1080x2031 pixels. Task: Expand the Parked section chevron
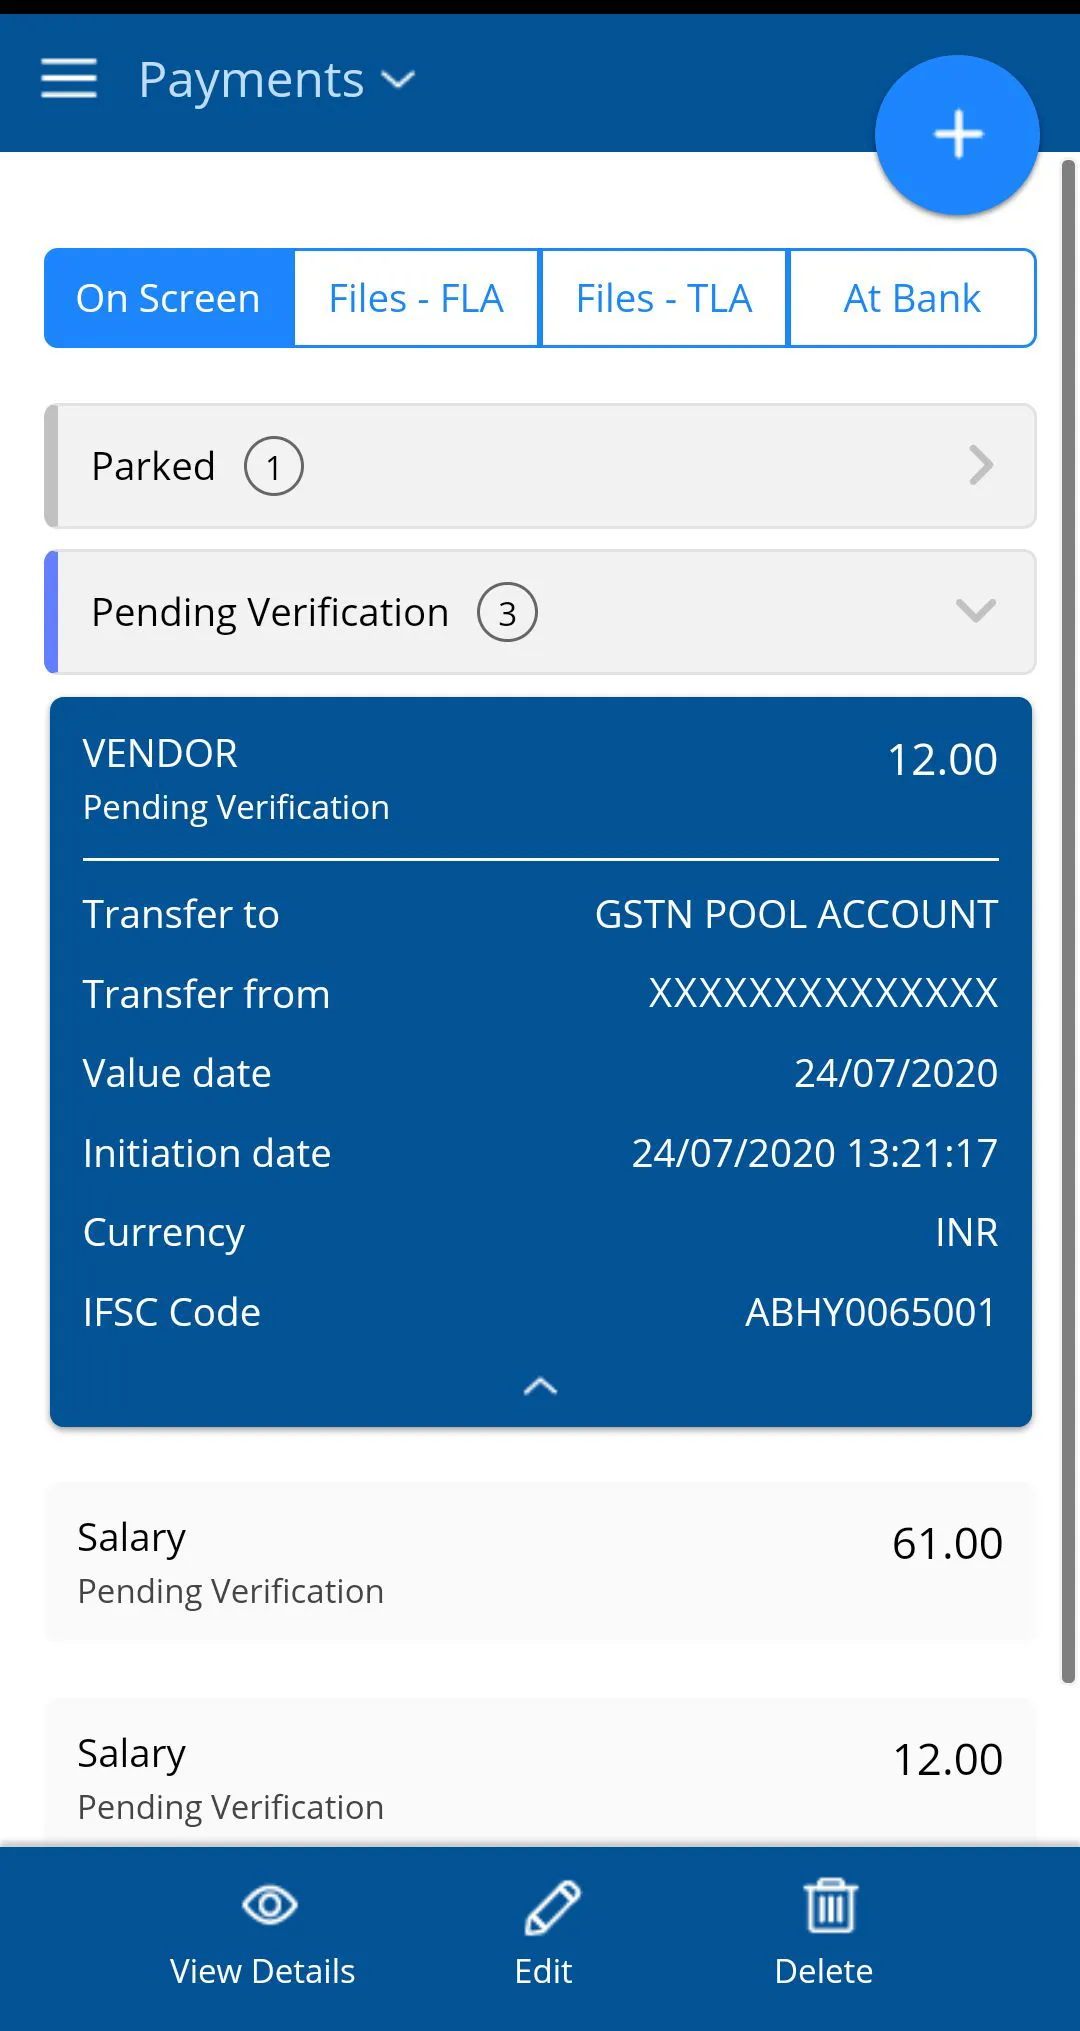point(980,466)
